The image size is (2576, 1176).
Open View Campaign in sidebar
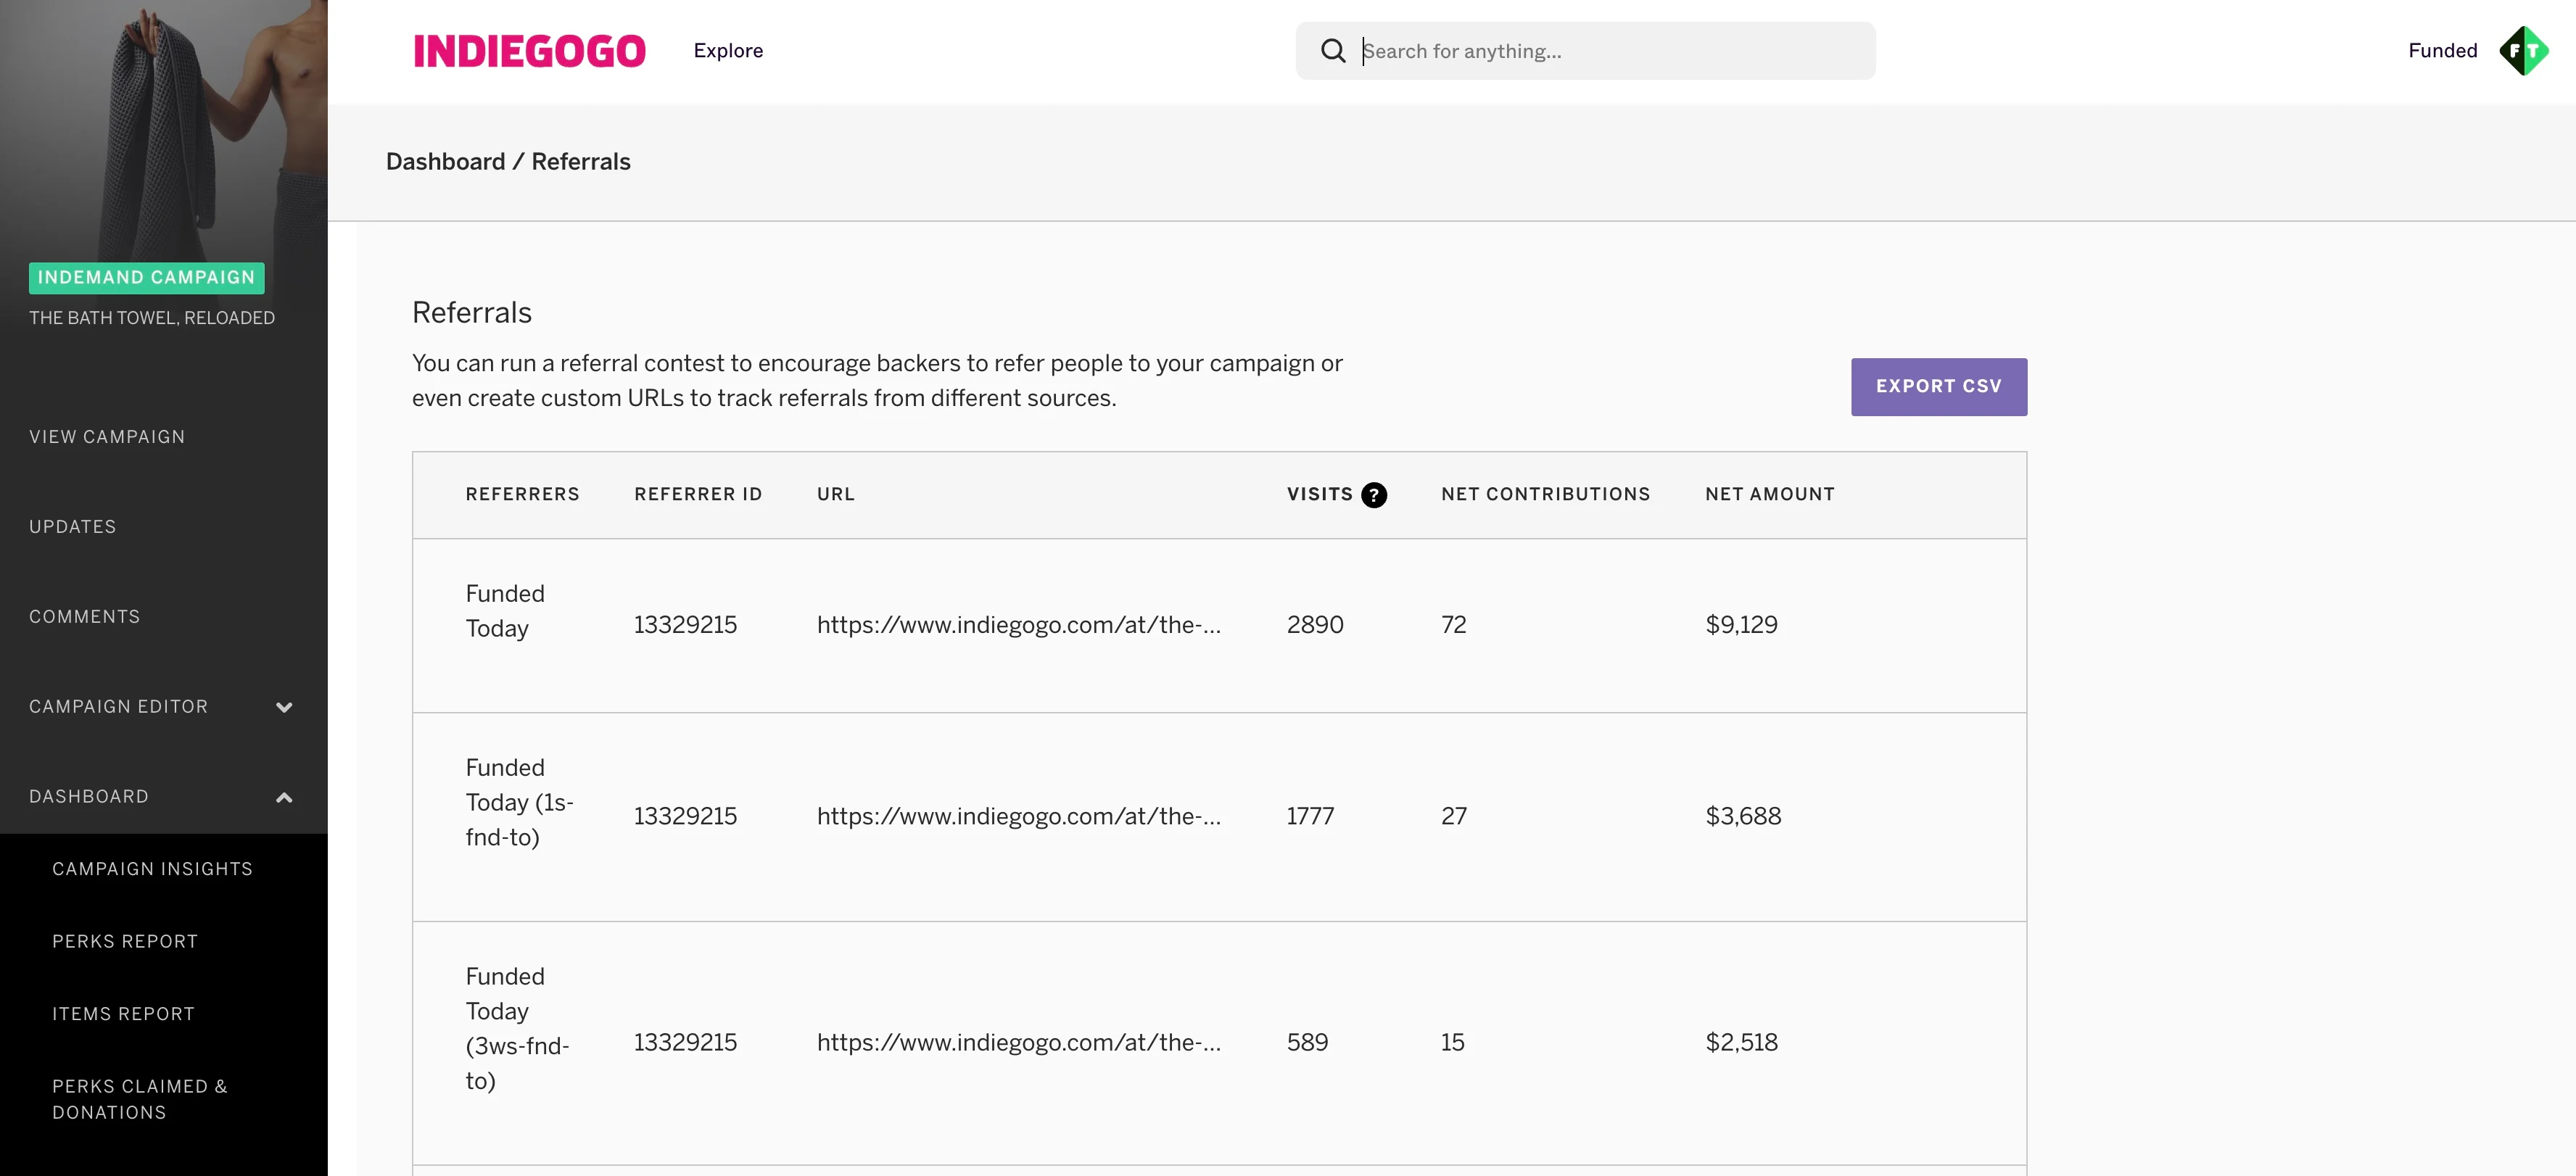pos(107,437)
